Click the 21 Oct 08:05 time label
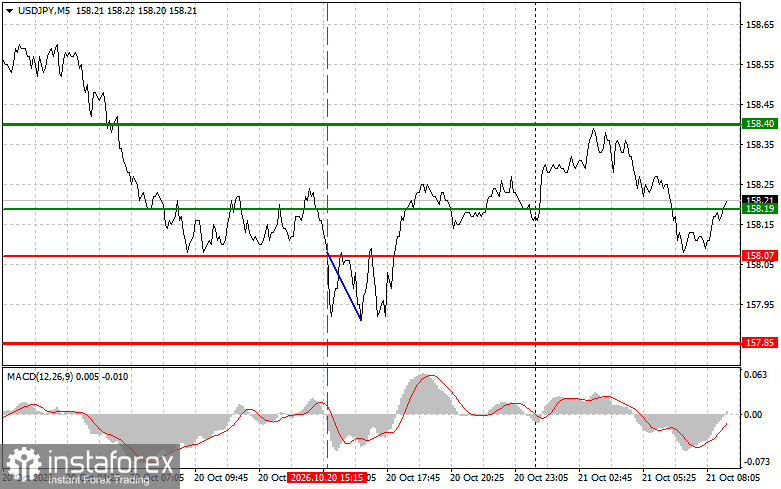781x489 pixels. (x=733, y=478)
